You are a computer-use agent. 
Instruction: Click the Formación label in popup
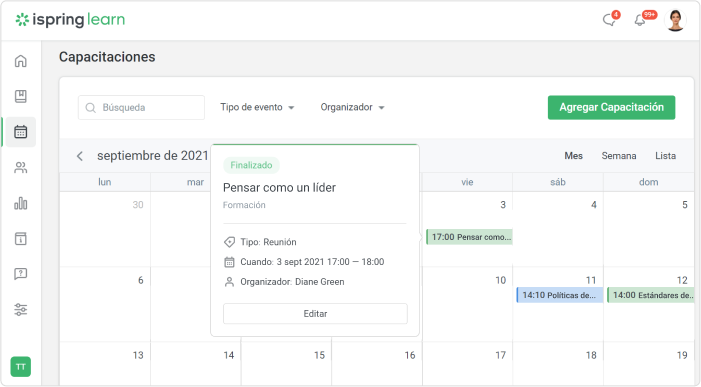[x=244, y=205]
